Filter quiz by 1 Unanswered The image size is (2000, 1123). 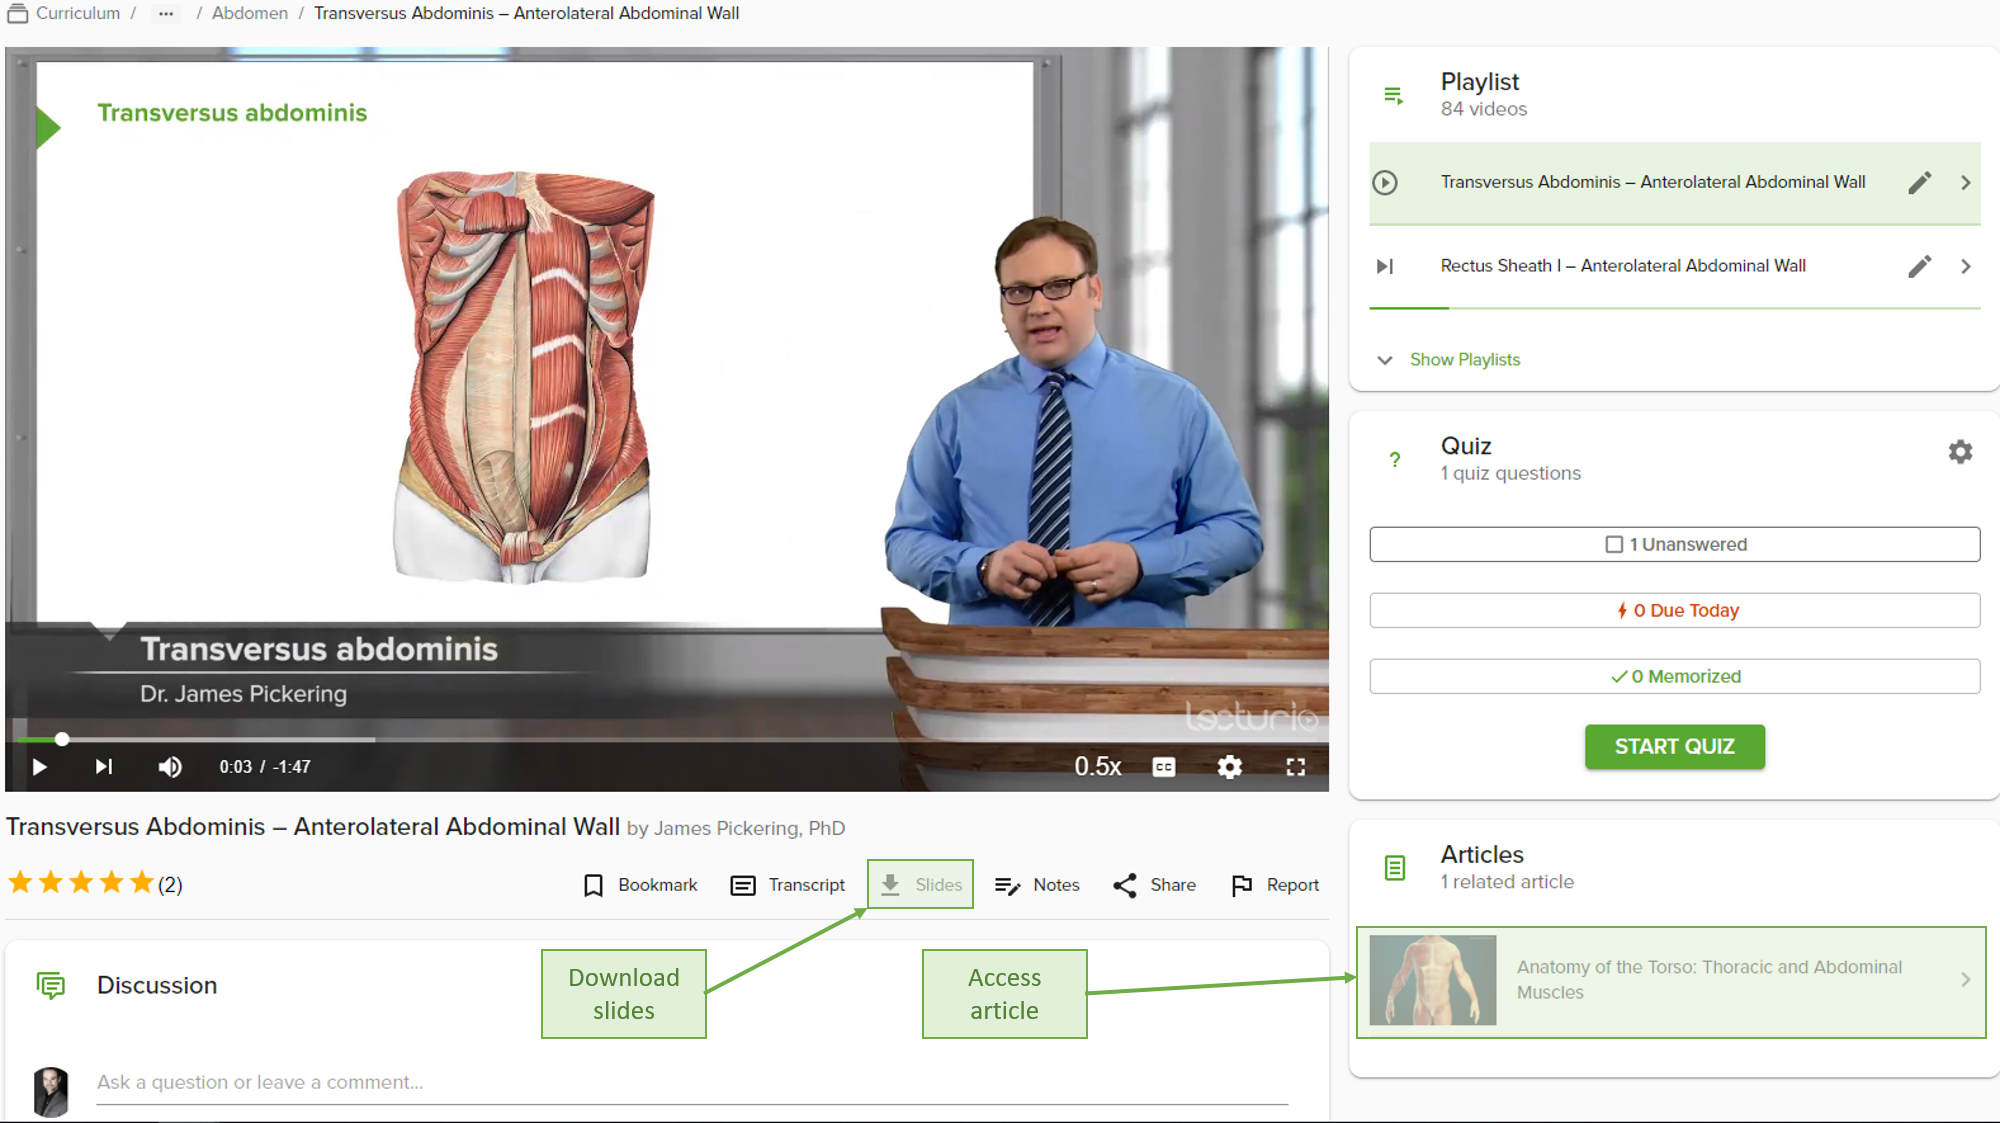(1674, 544)
